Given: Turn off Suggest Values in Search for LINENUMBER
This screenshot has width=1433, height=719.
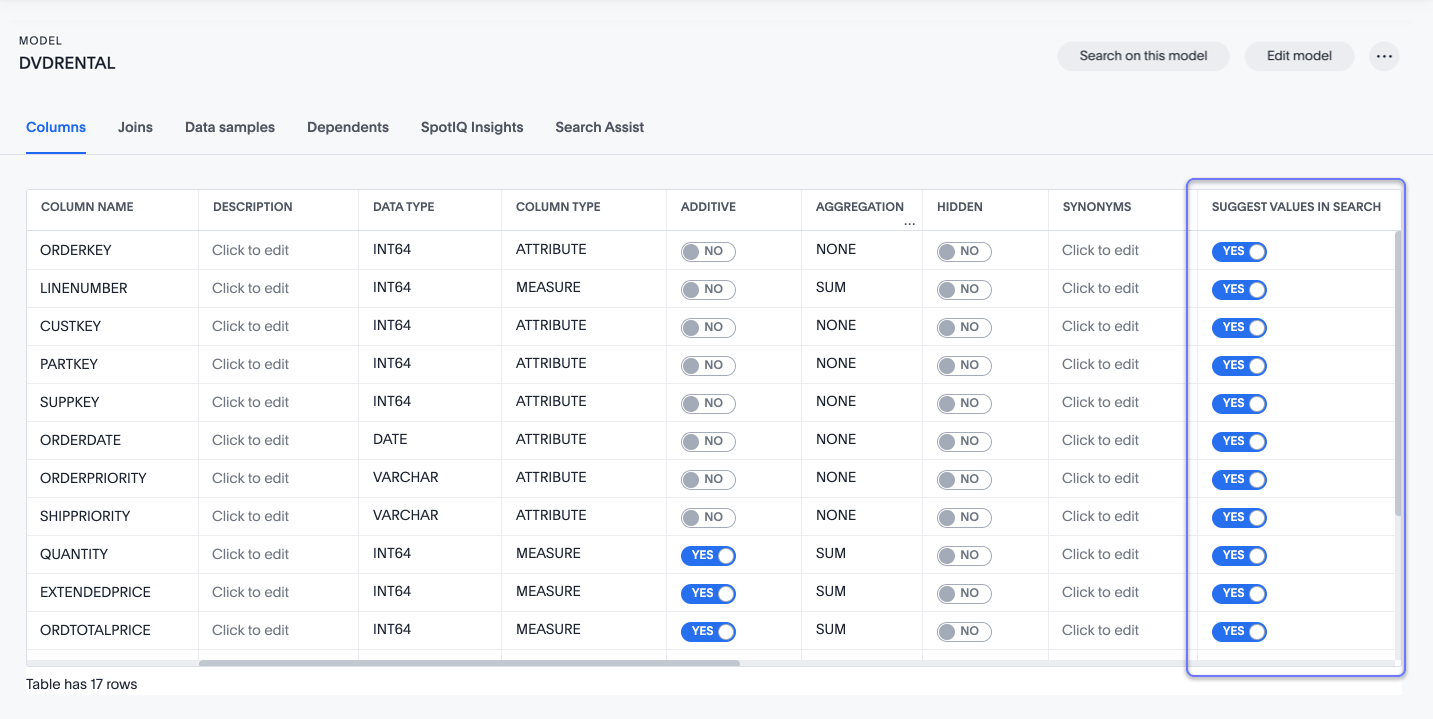Looking at the screenshot, I should [x=1239, y=289].
